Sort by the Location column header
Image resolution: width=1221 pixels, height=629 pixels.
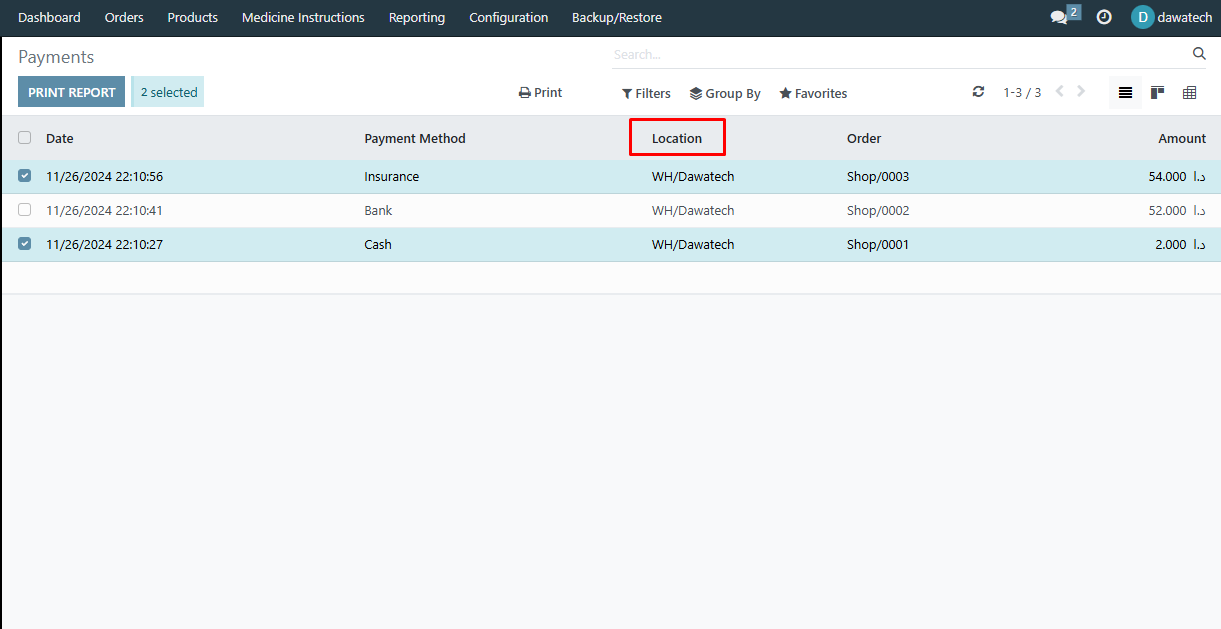677,138
